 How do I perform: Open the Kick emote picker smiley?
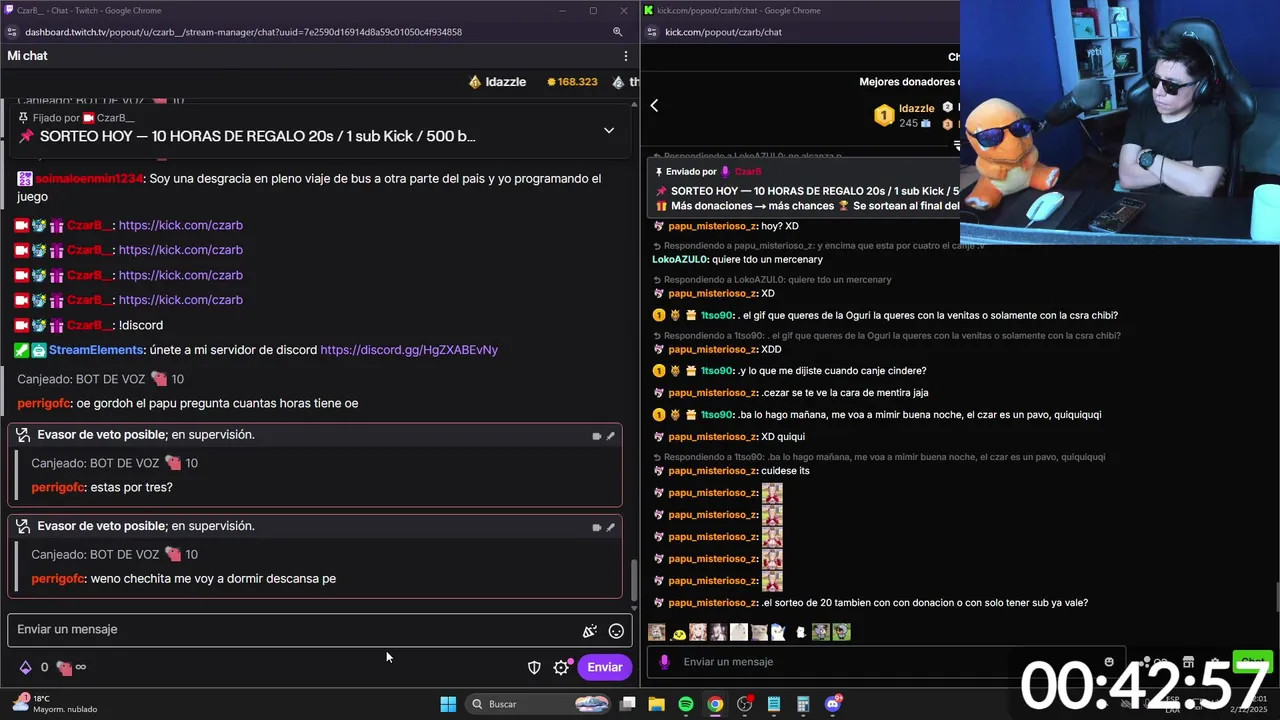(1109, 662)
